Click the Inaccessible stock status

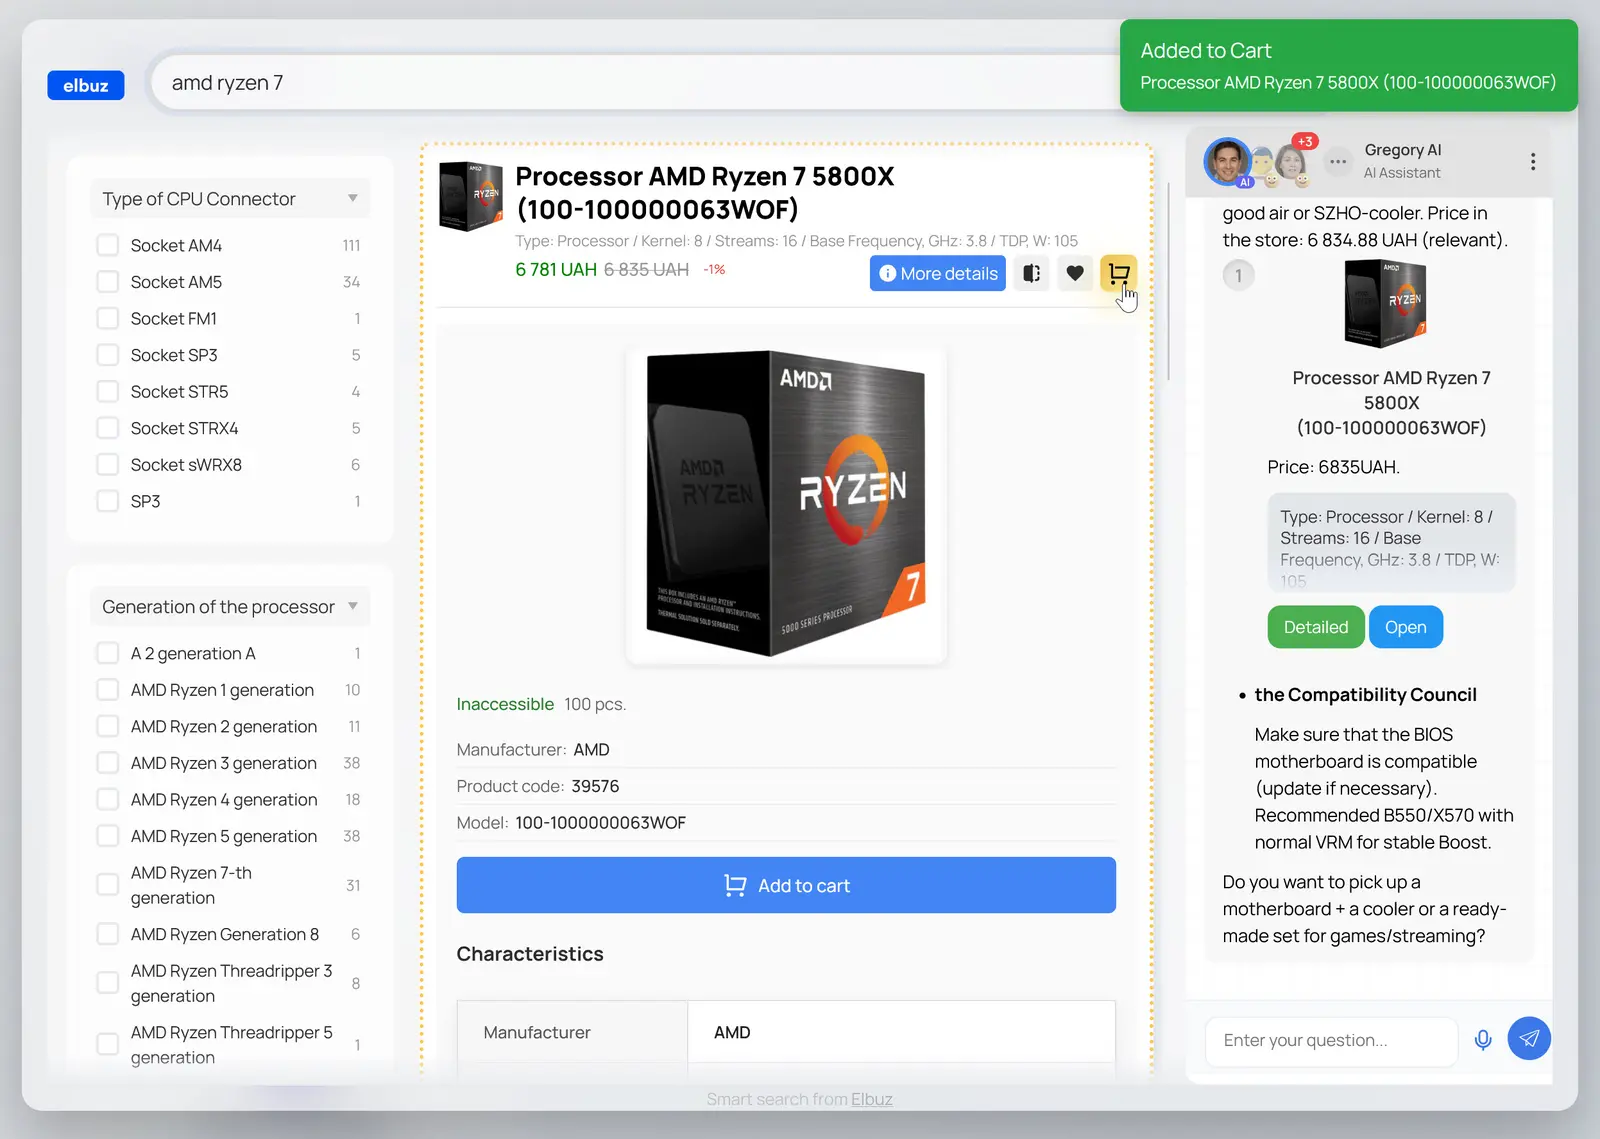pyautogui.click(x=505, y=704)
